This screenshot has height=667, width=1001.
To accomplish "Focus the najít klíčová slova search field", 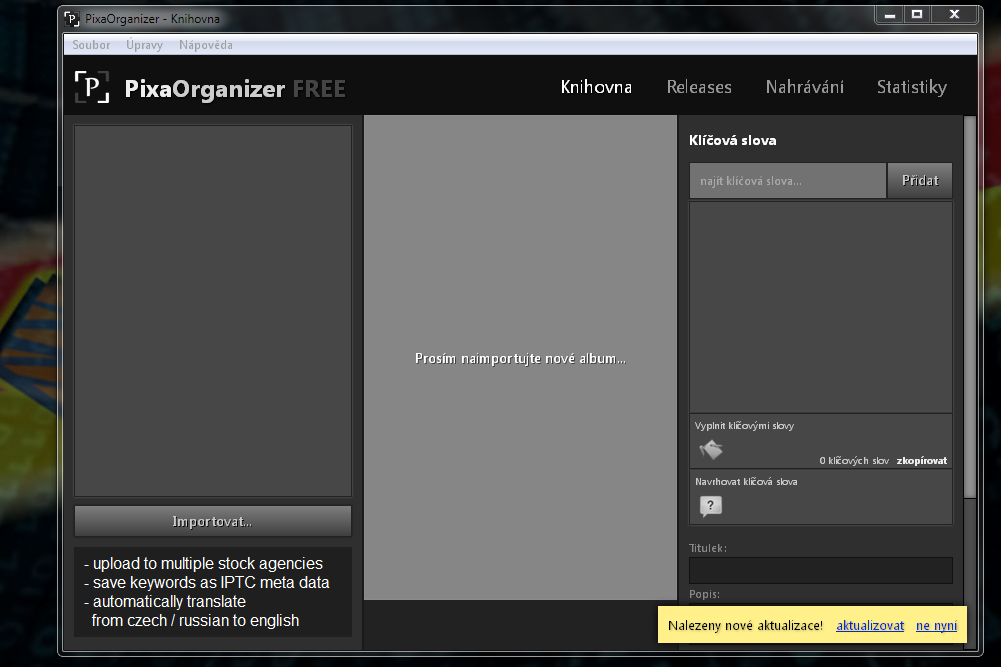I will pos(787,181).
